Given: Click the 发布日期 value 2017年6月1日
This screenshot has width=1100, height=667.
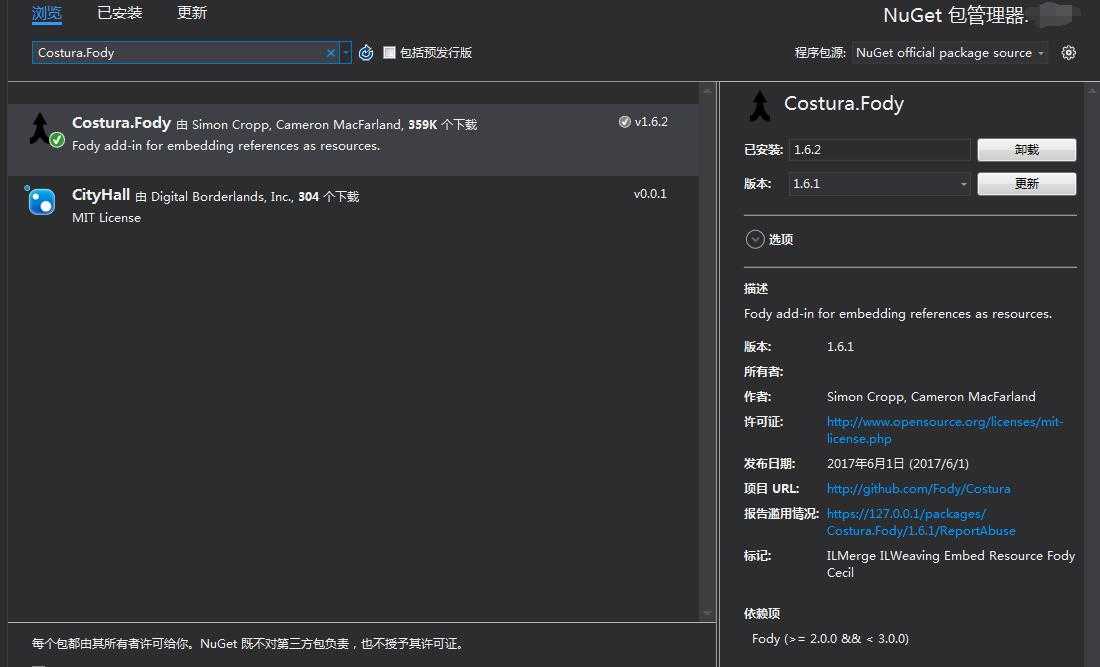Looking at the screenshot, I should (x=897, y=464).
